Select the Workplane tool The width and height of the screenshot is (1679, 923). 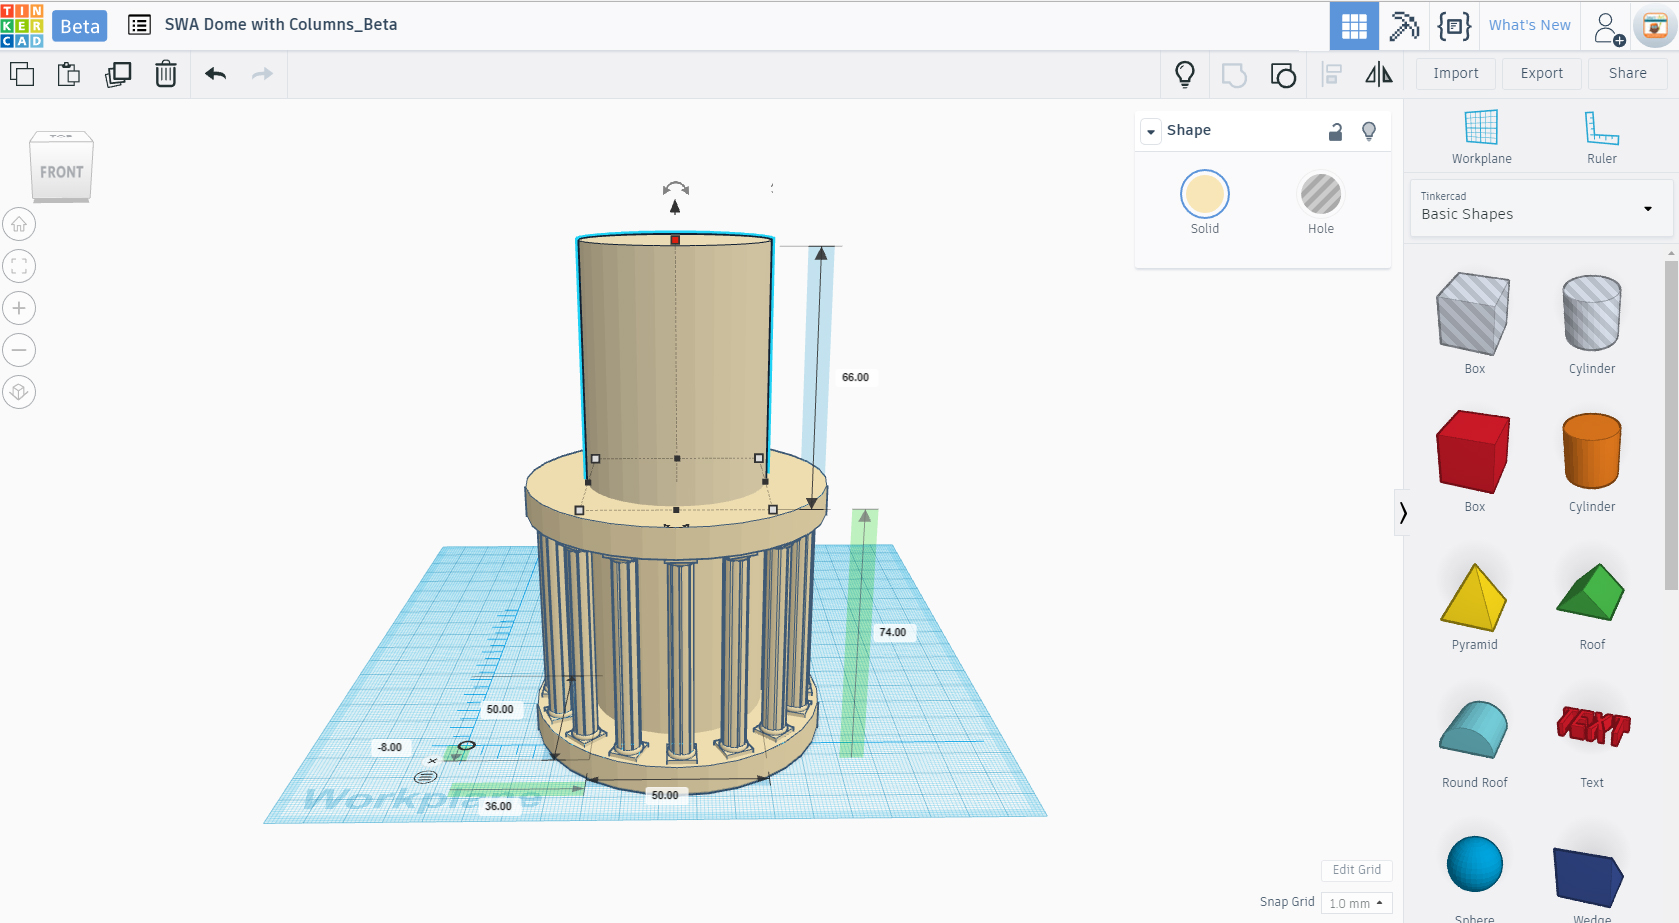[1481, 138]
